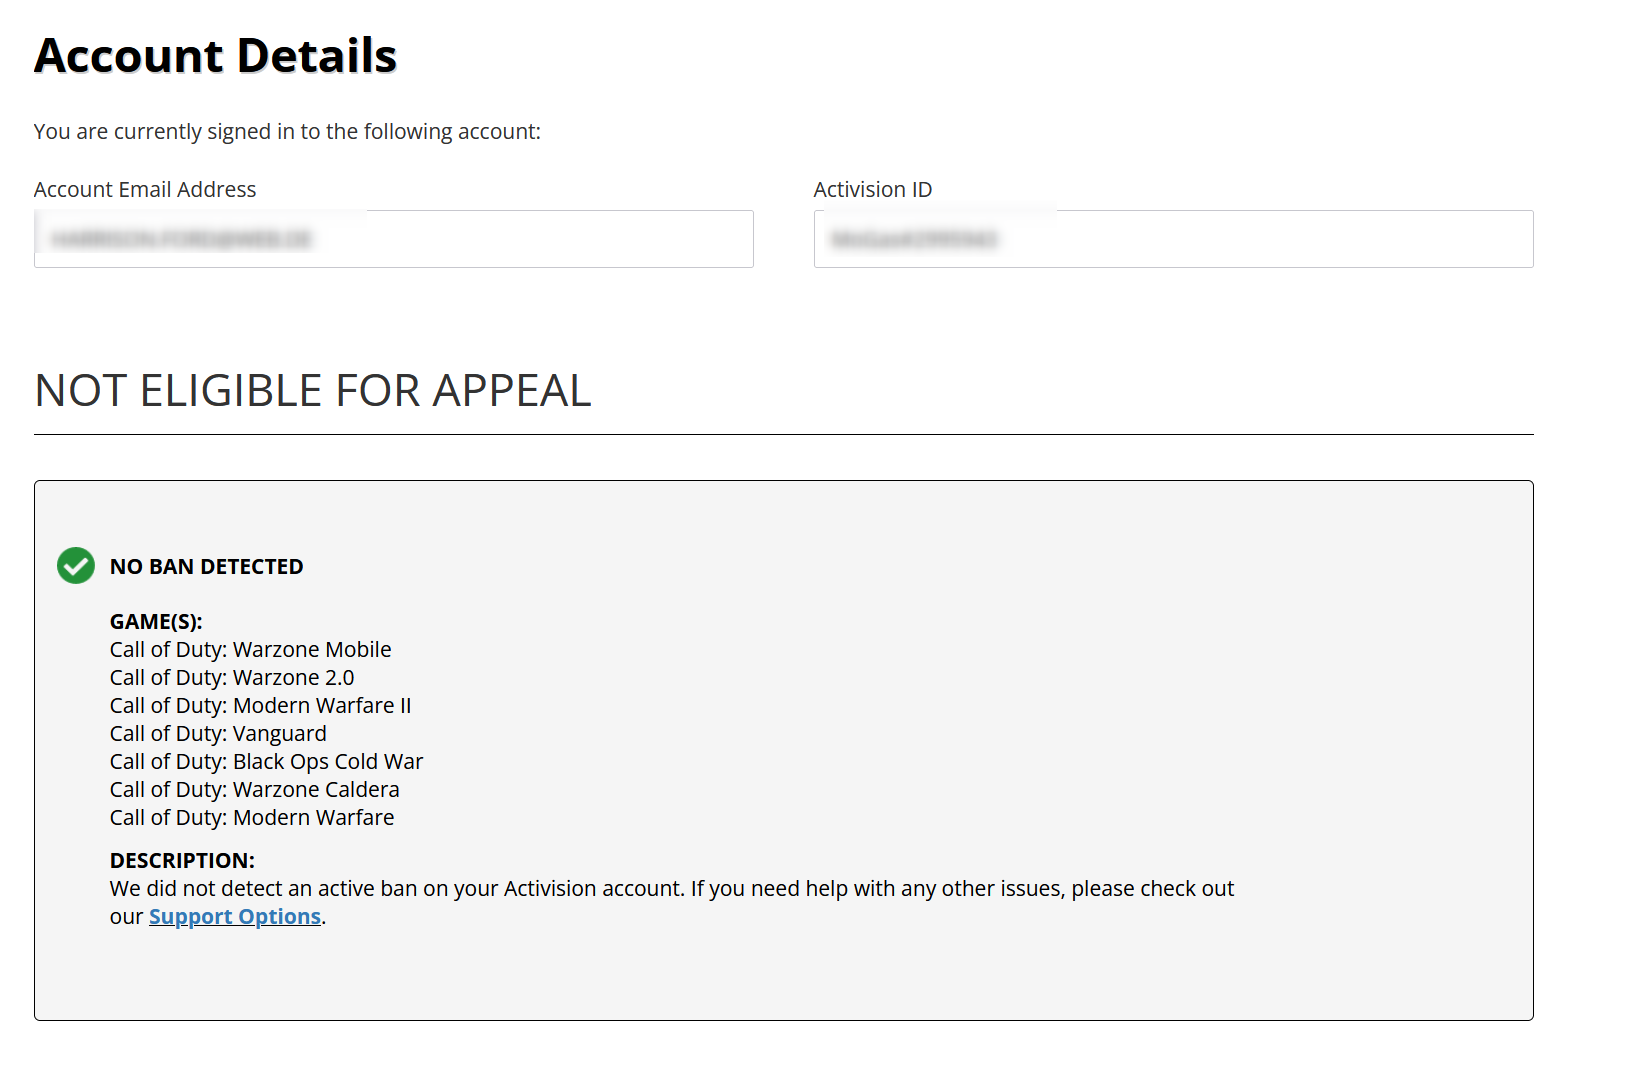Click the Activision ID label
The height and width of the screenshot is (1082, 1634).
(x=873, y=190)
